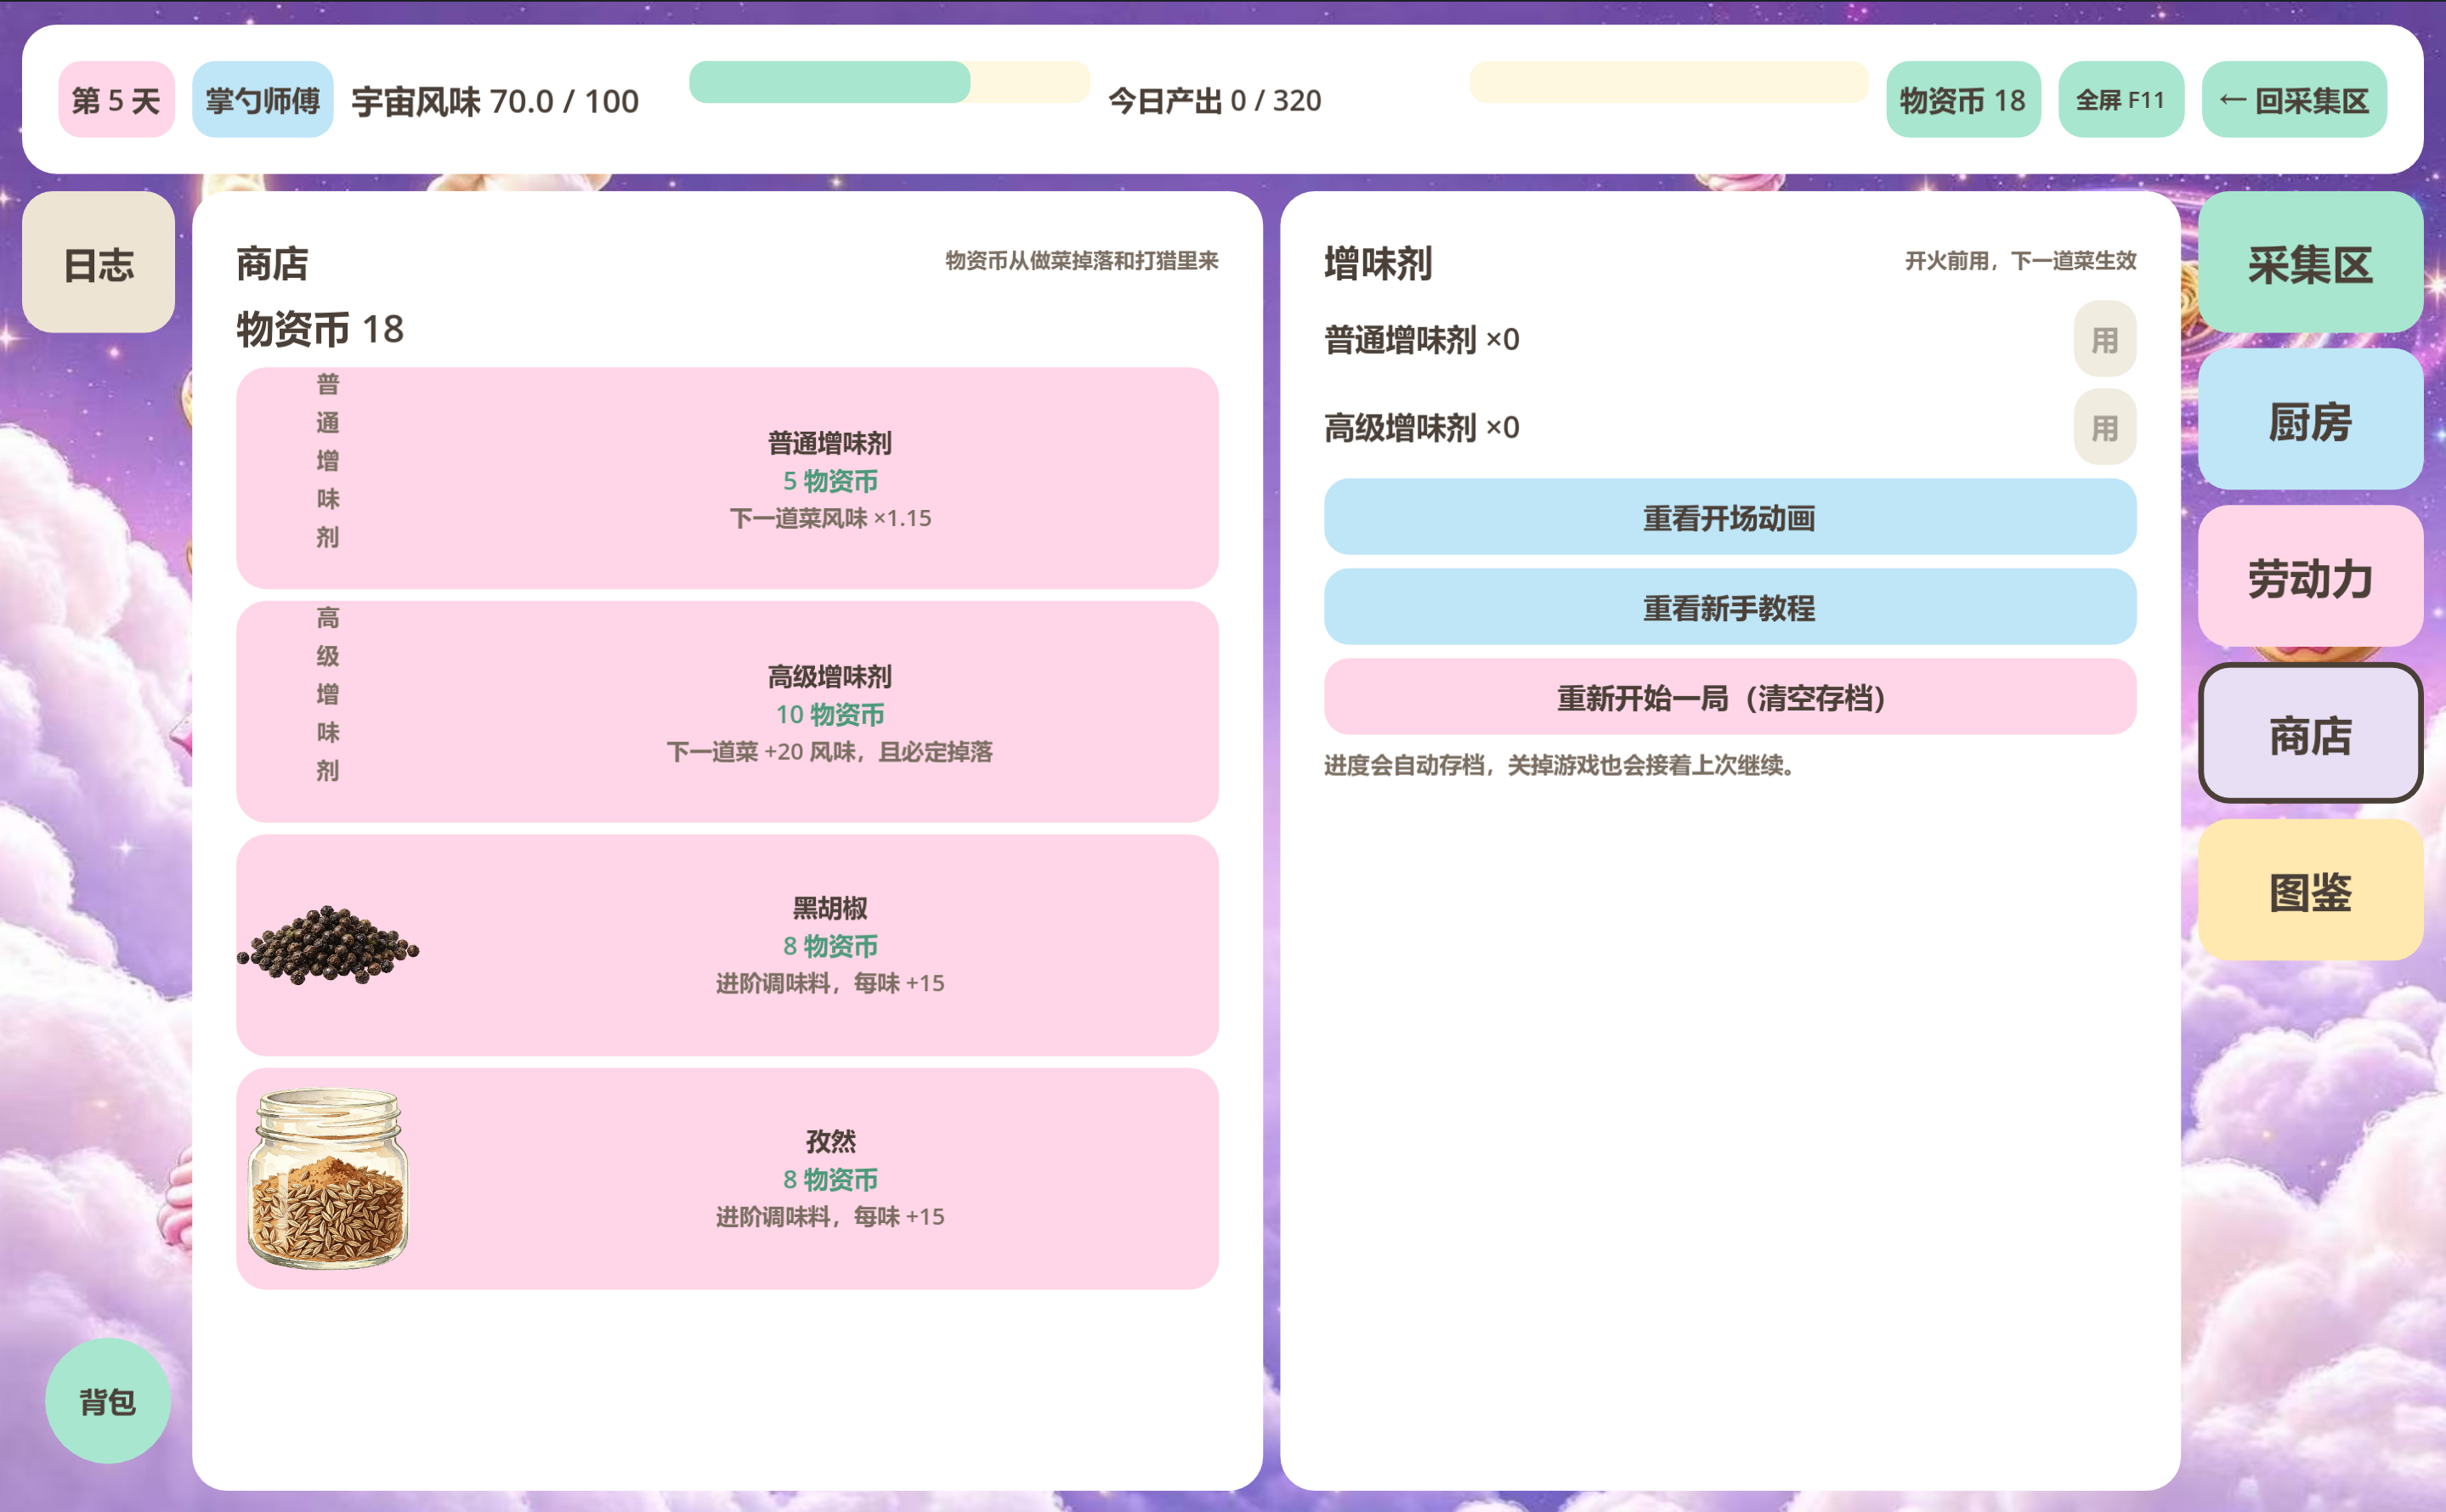The height and width of the screenshot is (1512, 2446).
Task: Select the 商店 tab in sidebar
Action: click(2310, 734)
